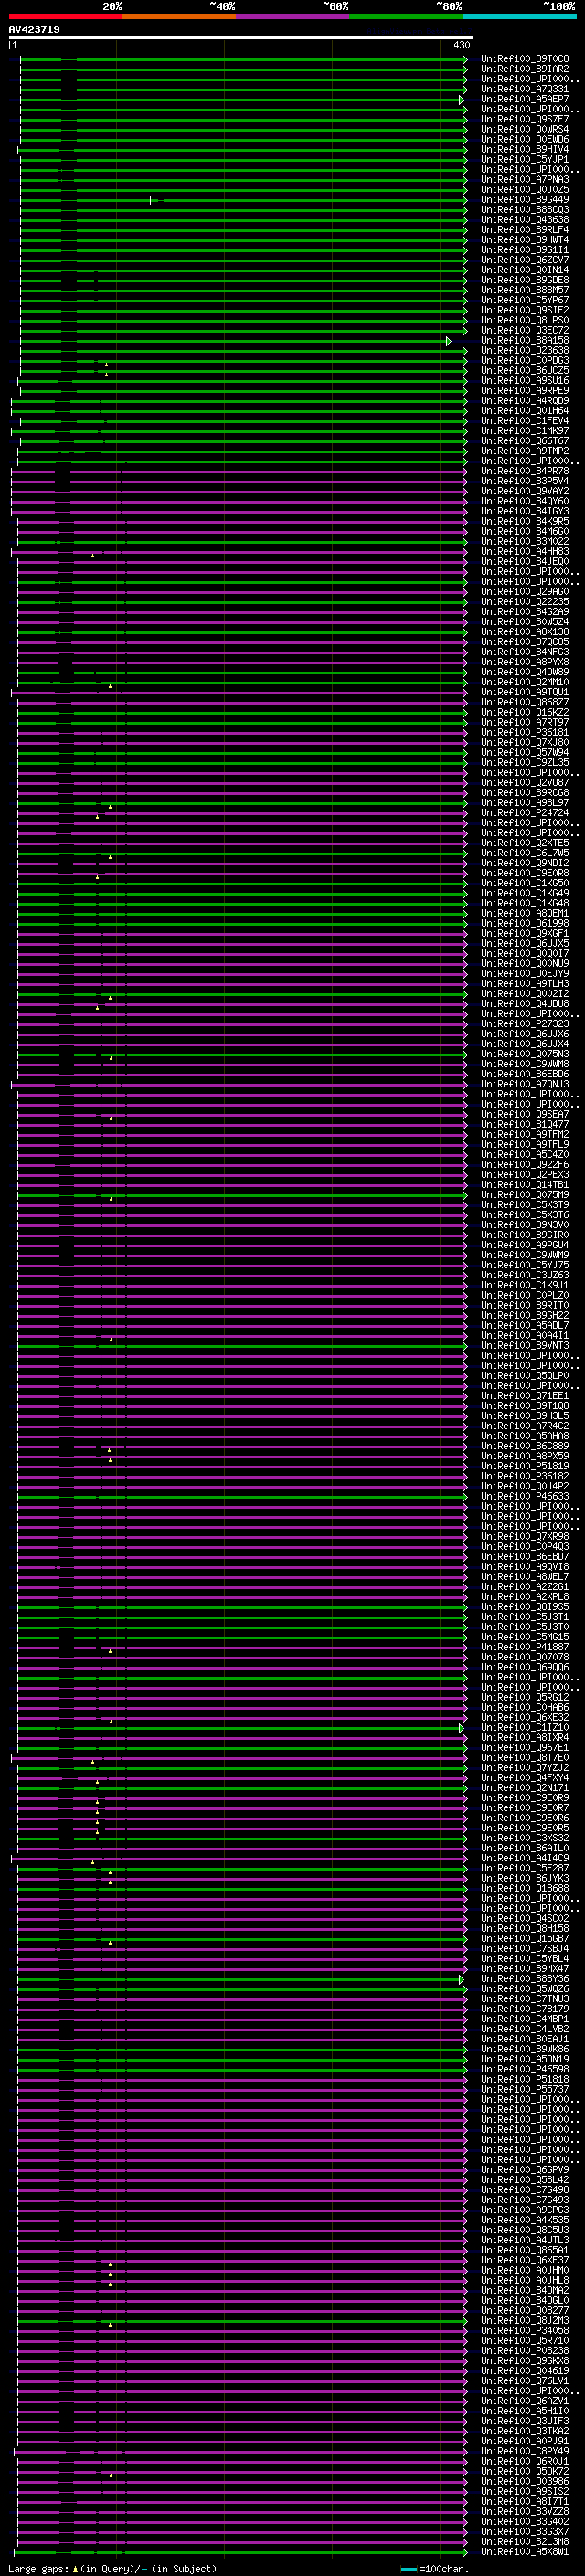Select the UniRef100_B4DMA2 label
The width and height of the screenshot is (585, 2576).
pyautogui.click(x=525, y=2290)
